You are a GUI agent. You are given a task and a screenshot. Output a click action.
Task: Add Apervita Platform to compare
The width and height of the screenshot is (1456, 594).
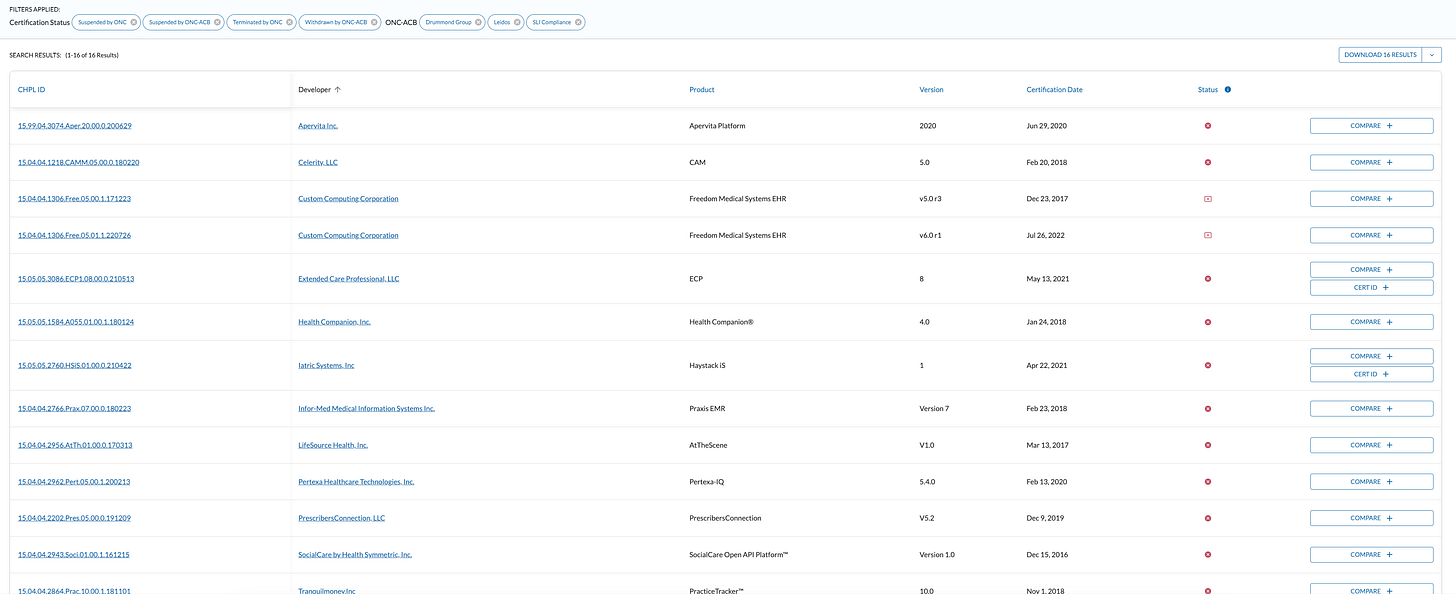1371,126
